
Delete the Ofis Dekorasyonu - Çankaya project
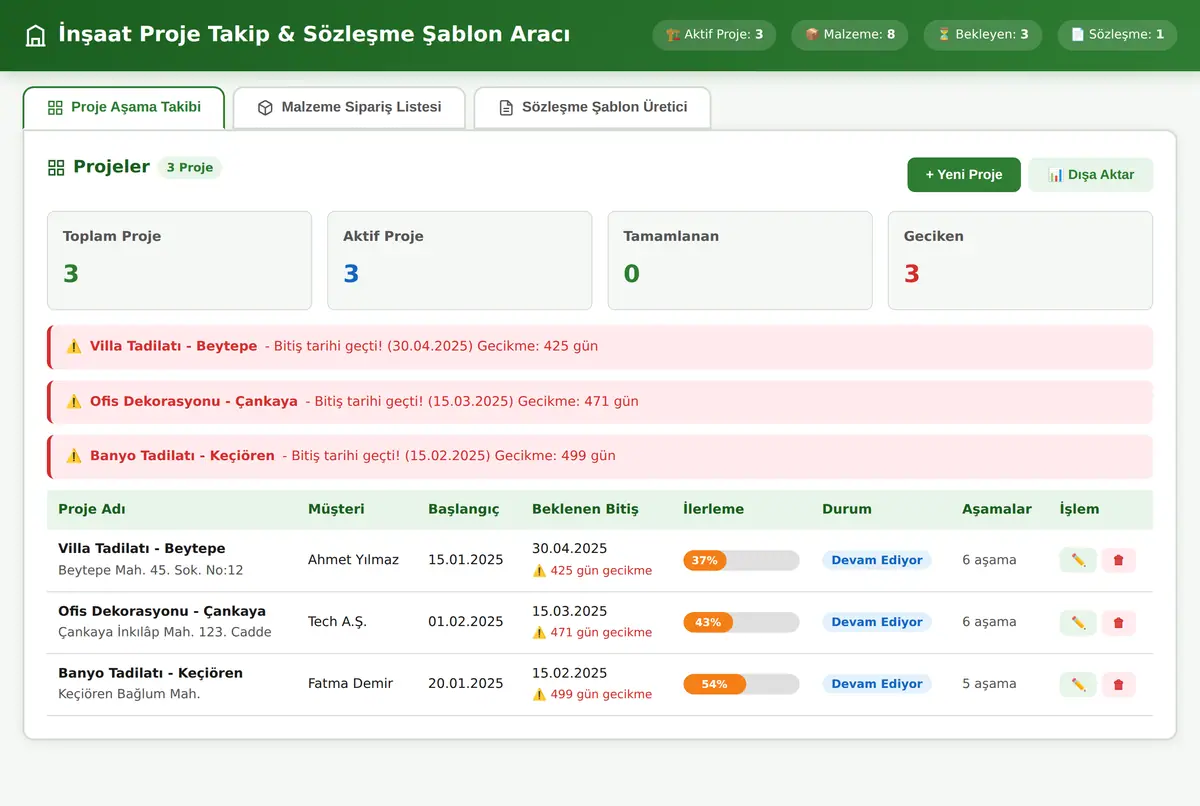(x=1118, y=622)
